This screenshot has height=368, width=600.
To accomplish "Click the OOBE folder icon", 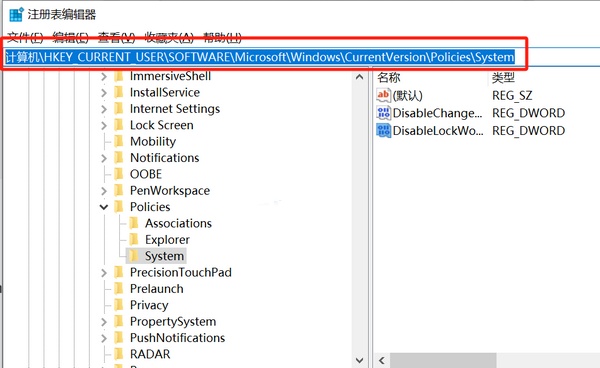I will click(x=119, y=174).
